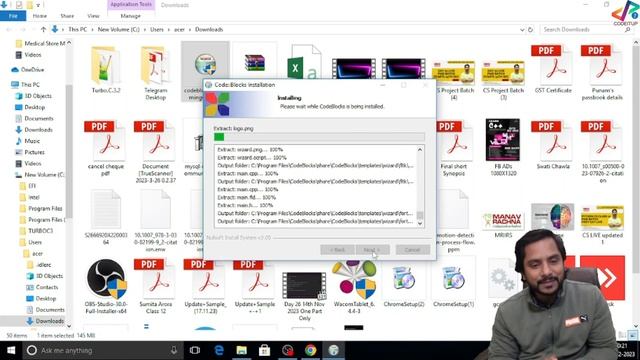Open the Windows Start menu
This screenshot has width=640, height=360.
tap(11, 350)
